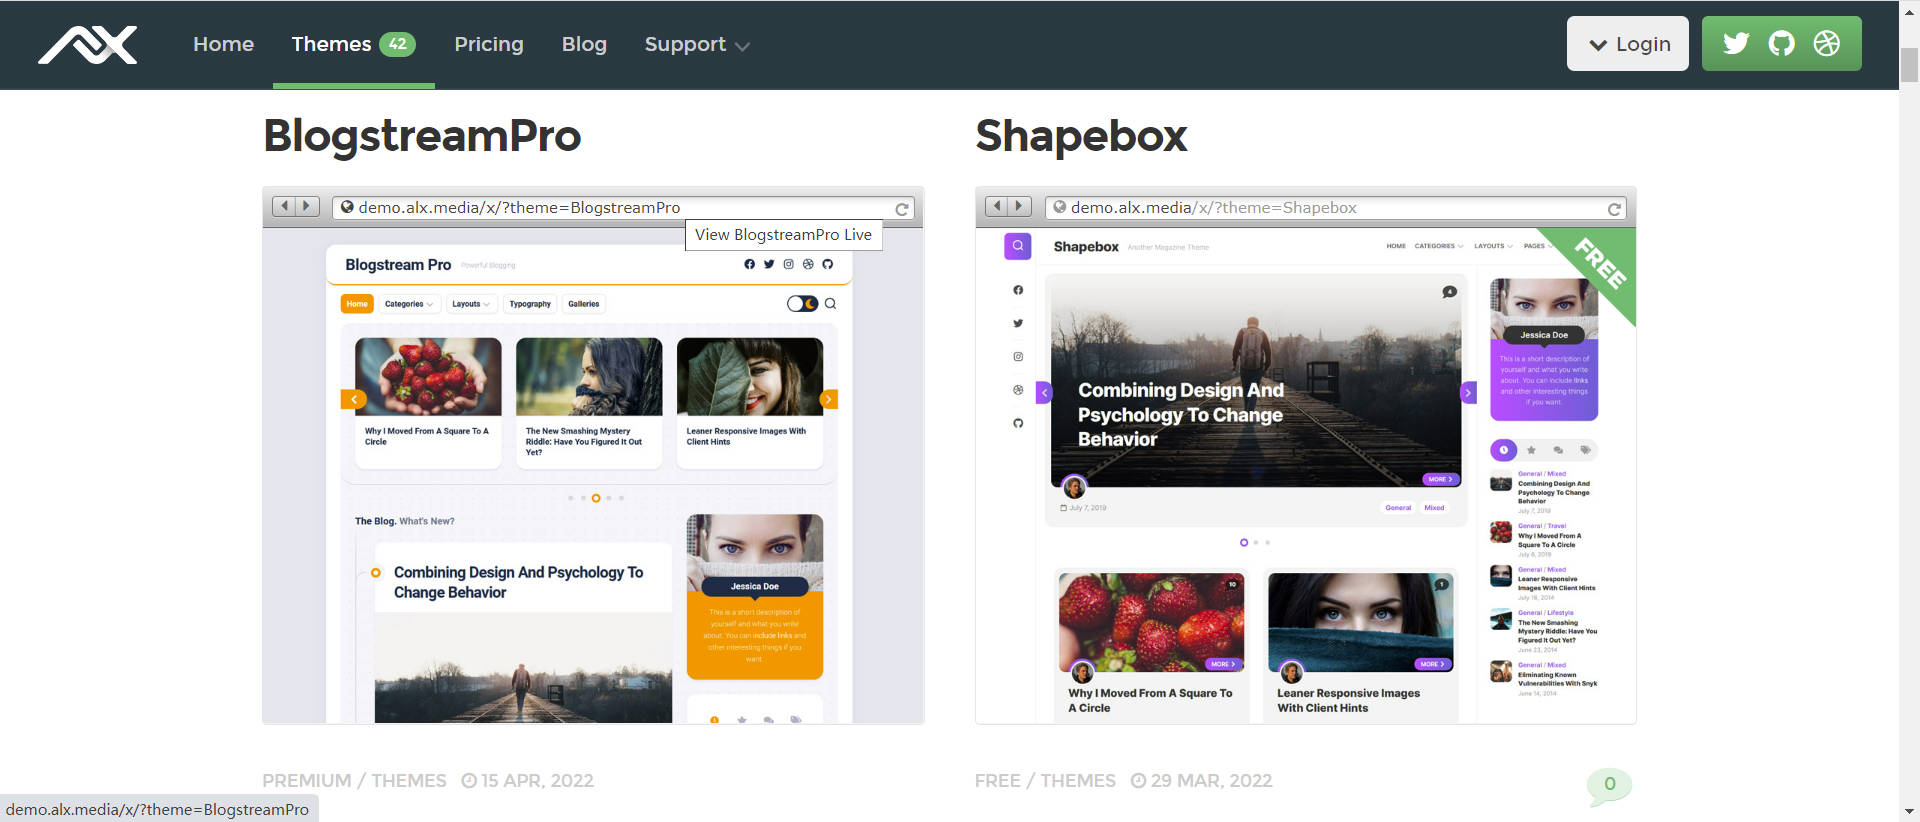Open strawberries post thumbnail in Shapebox preview
This screenshot has width=1920, height=822.
coord(1151,622)
